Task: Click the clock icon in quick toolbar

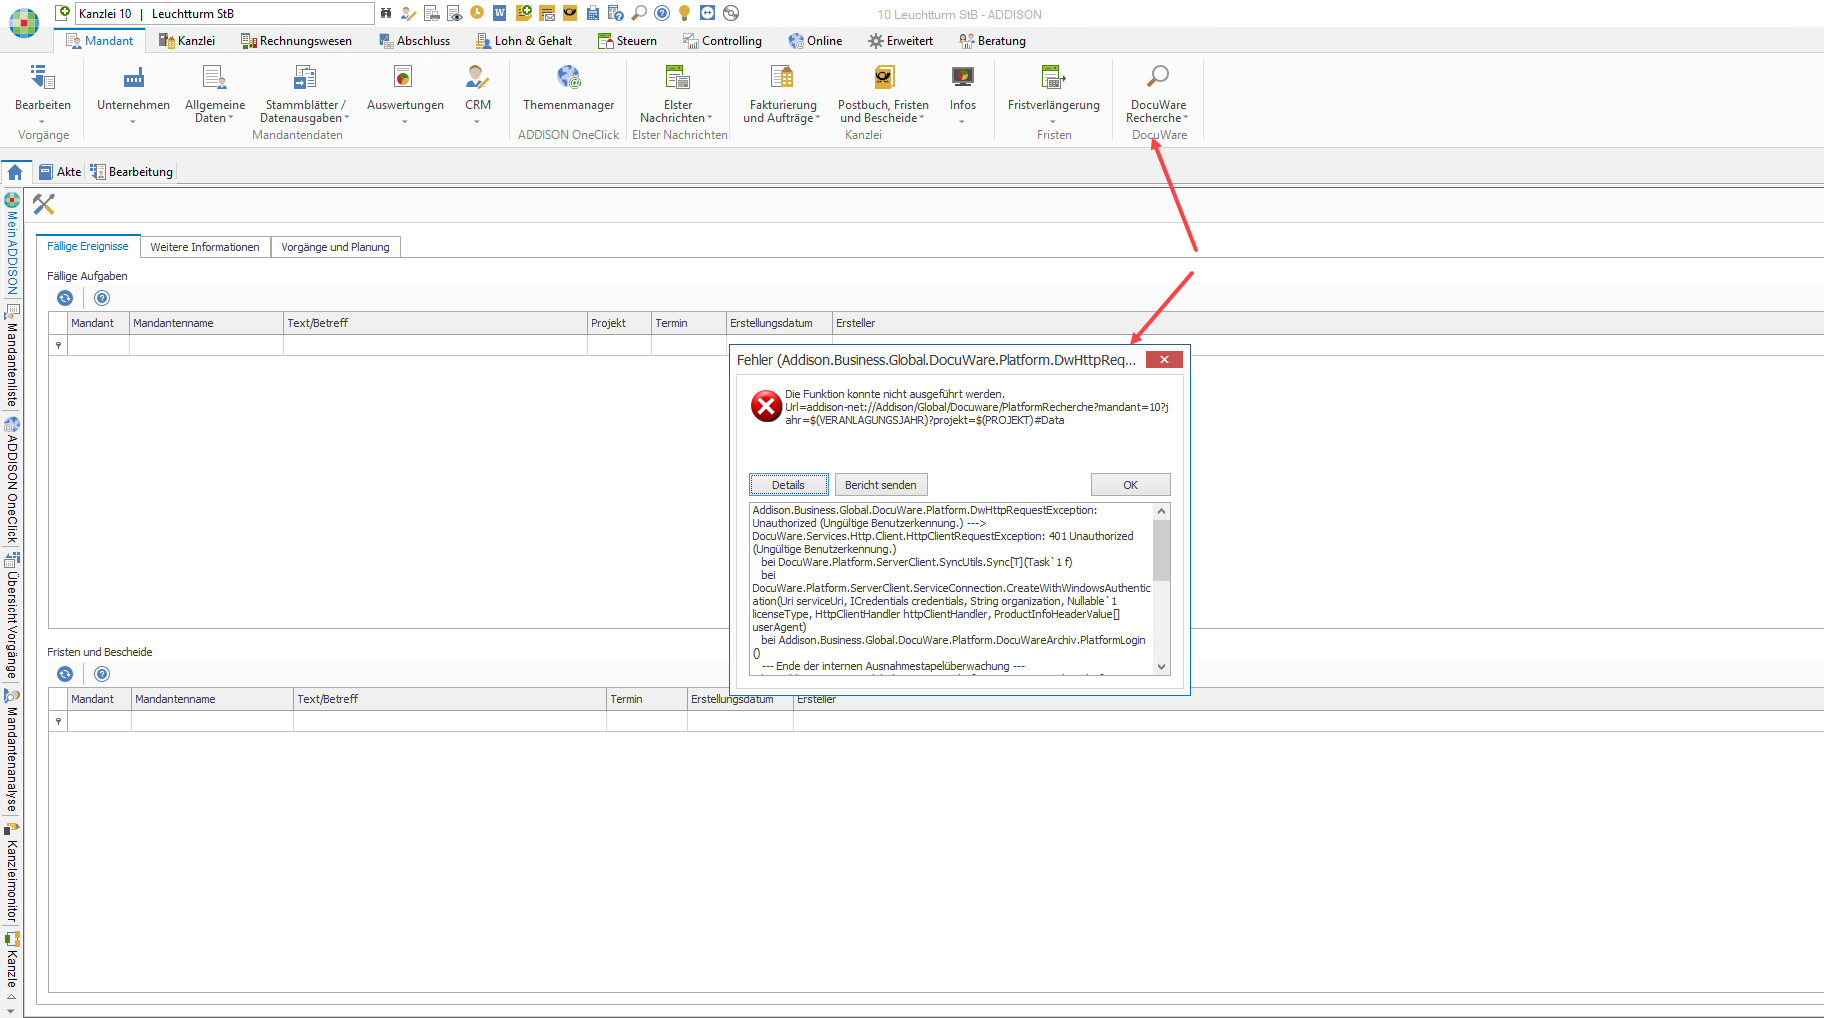Action: pos(476,13)
